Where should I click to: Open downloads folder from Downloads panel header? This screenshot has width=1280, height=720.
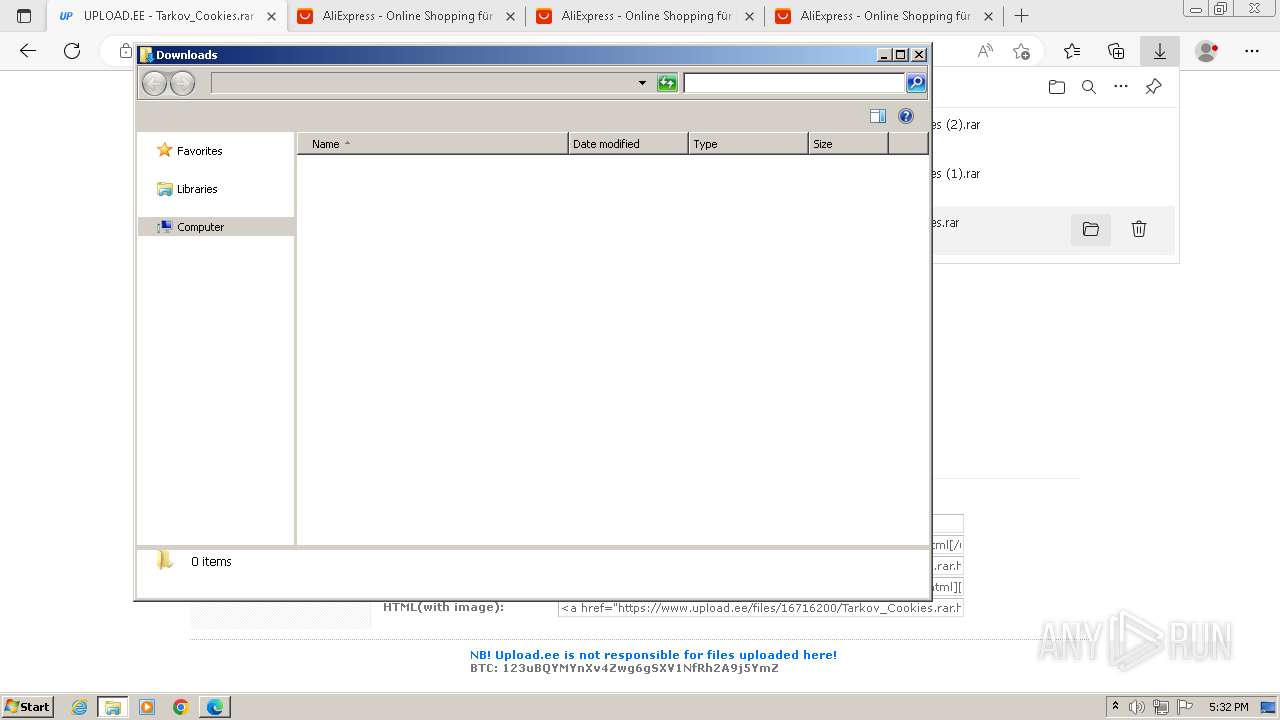(x=1057, y=87)
